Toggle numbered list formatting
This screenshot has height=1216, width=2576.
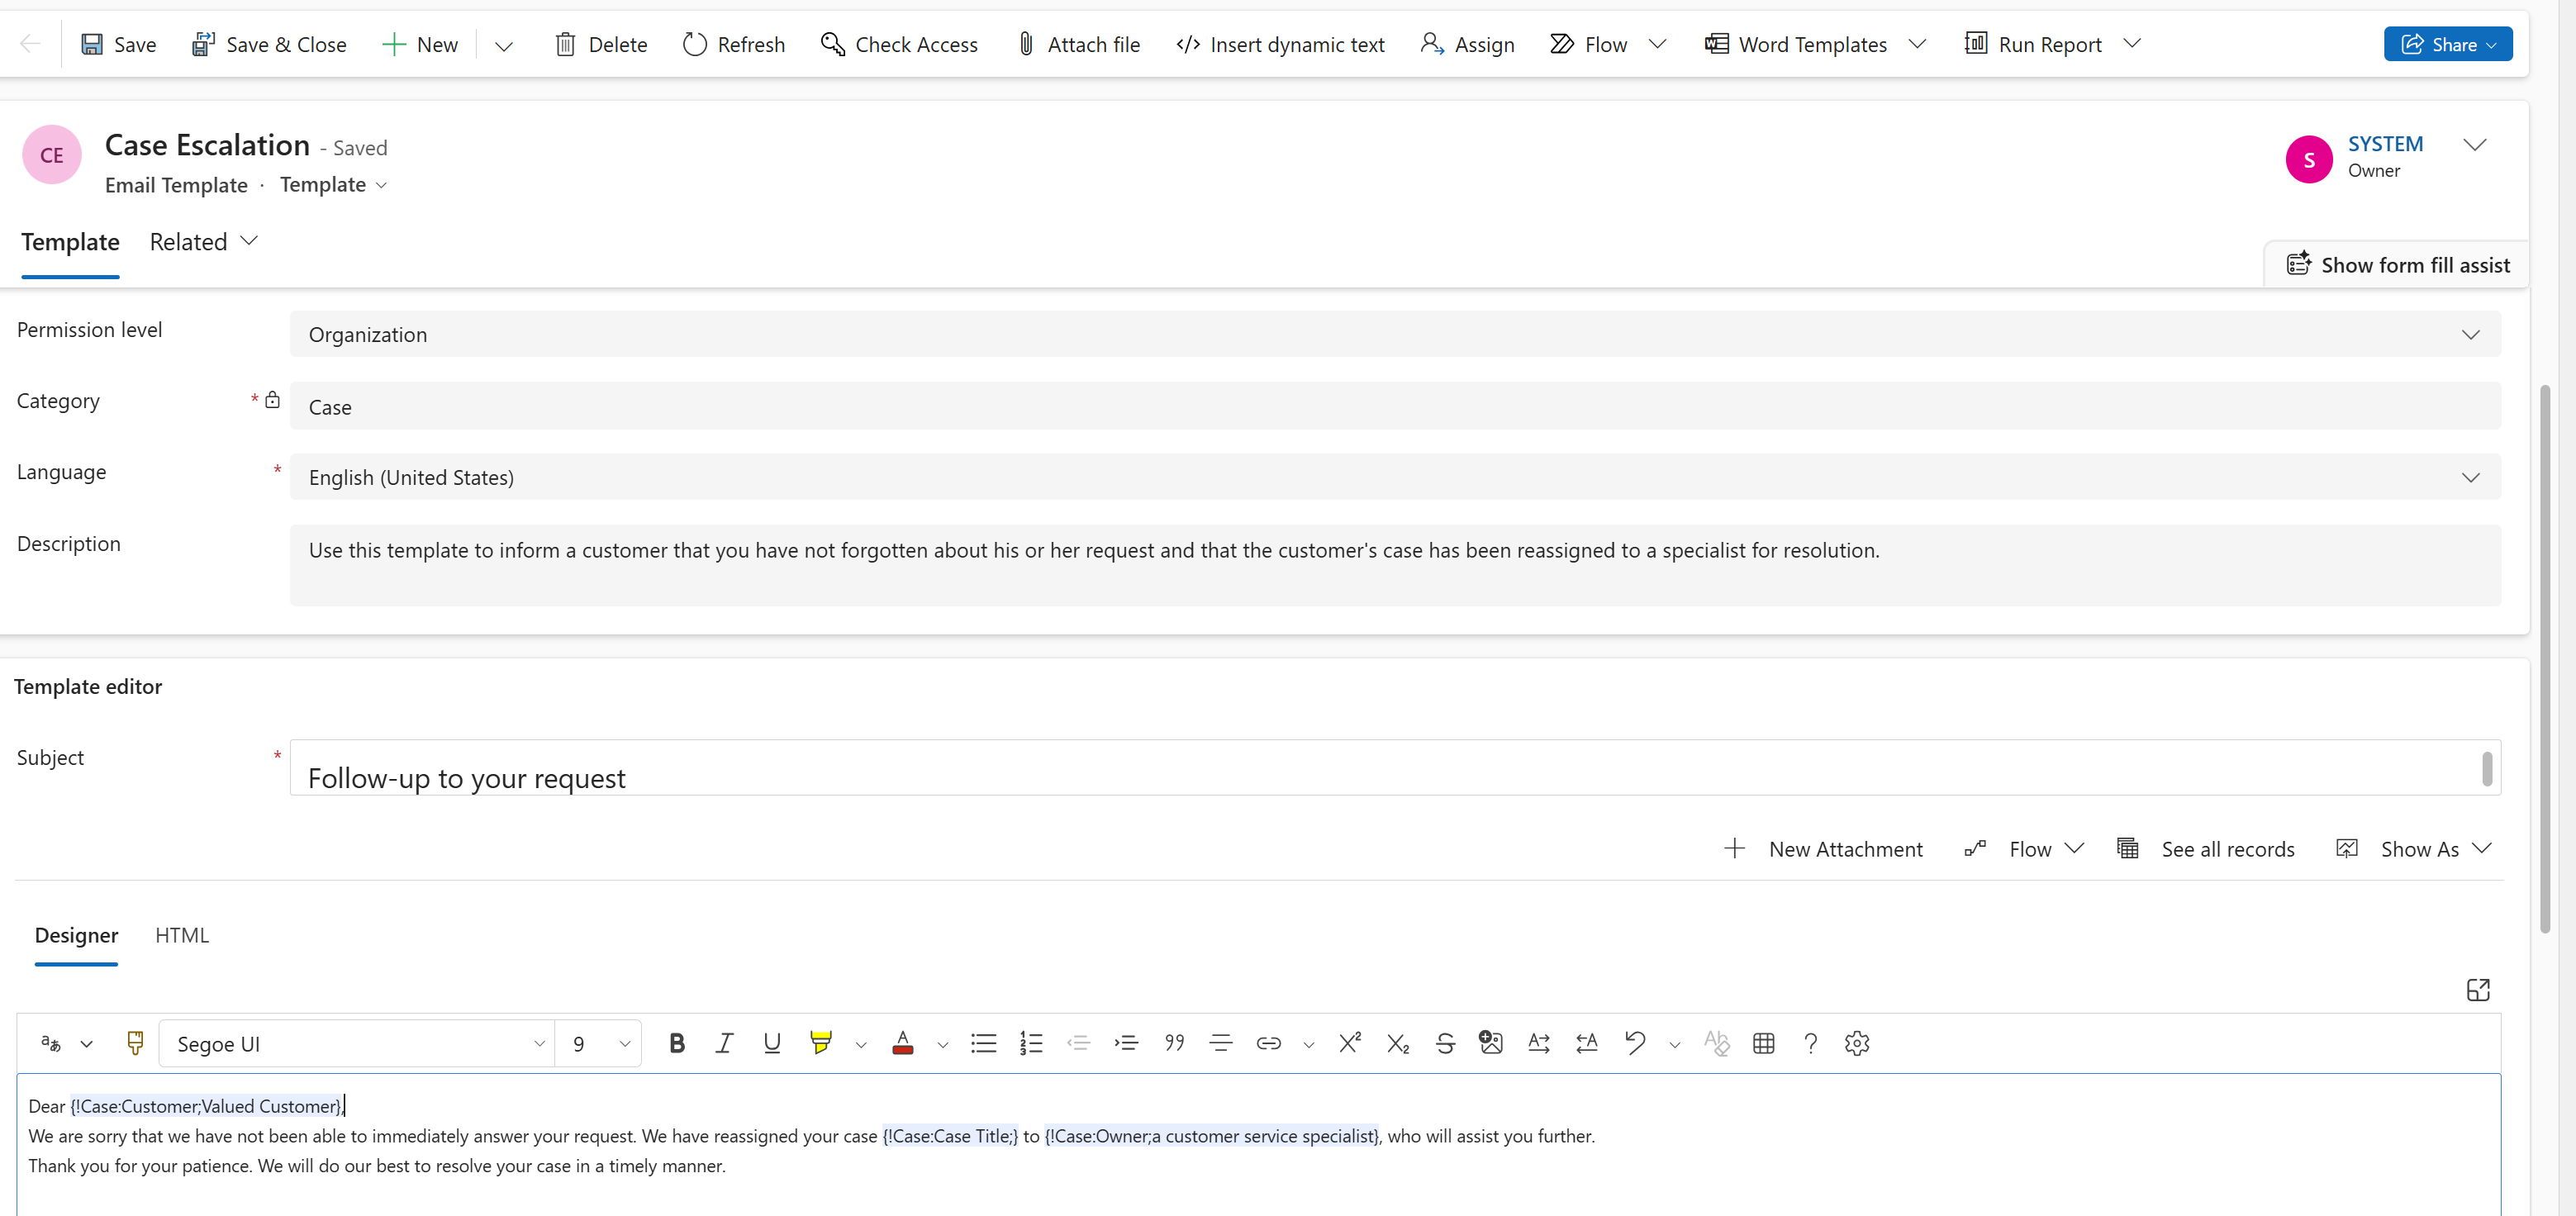pyautogui.click(x=1031, y=1043)
